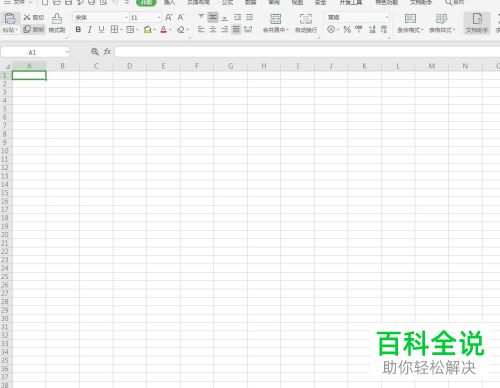500x388 pixels.
Task: Click the clear formatting eraser icon
Action: click(x=181, y=30)
